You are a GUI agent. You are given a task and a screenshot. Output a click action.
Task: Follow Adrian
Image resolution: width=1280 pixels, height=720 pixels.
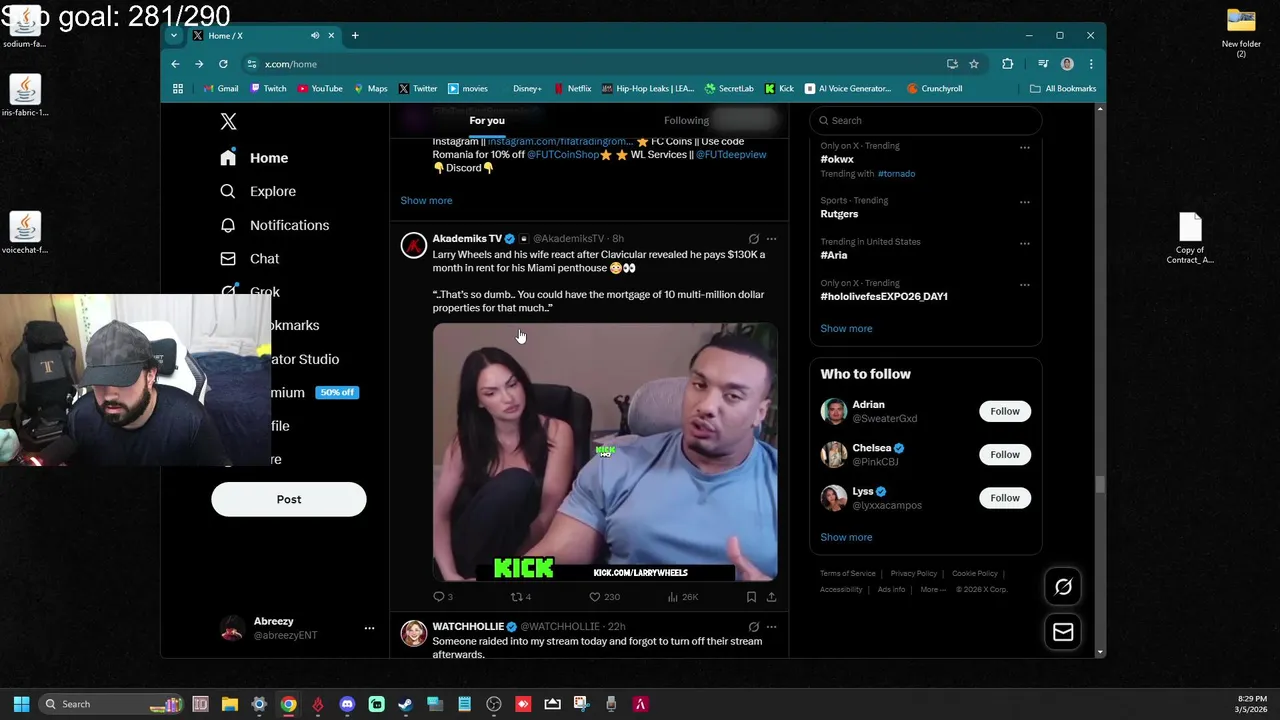(x=1005, y=411)
